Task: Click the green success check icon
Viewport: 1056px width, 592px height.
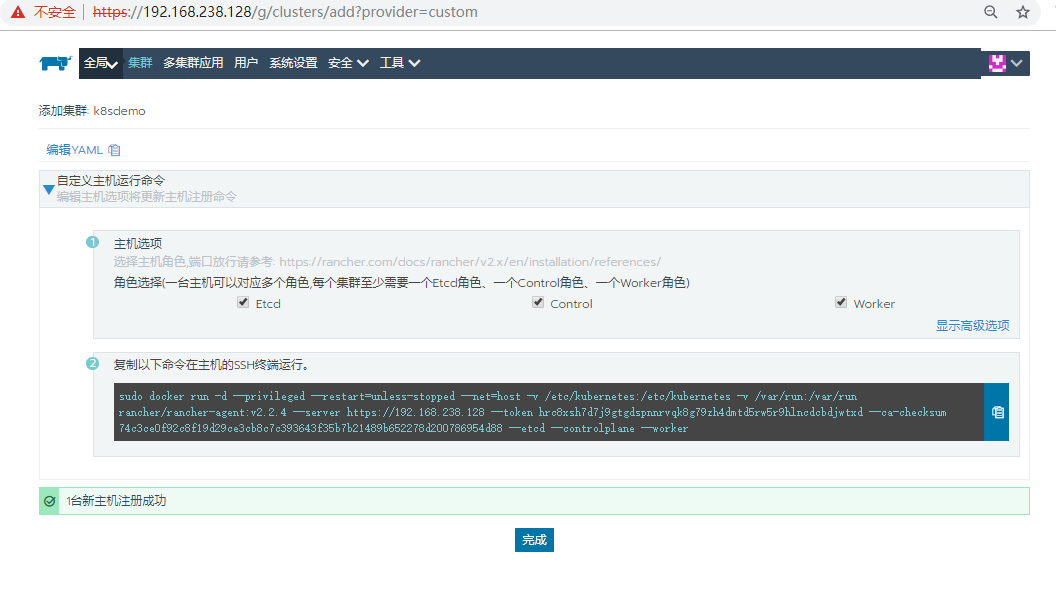Action: pyautogui.click(x=49, y=501)
